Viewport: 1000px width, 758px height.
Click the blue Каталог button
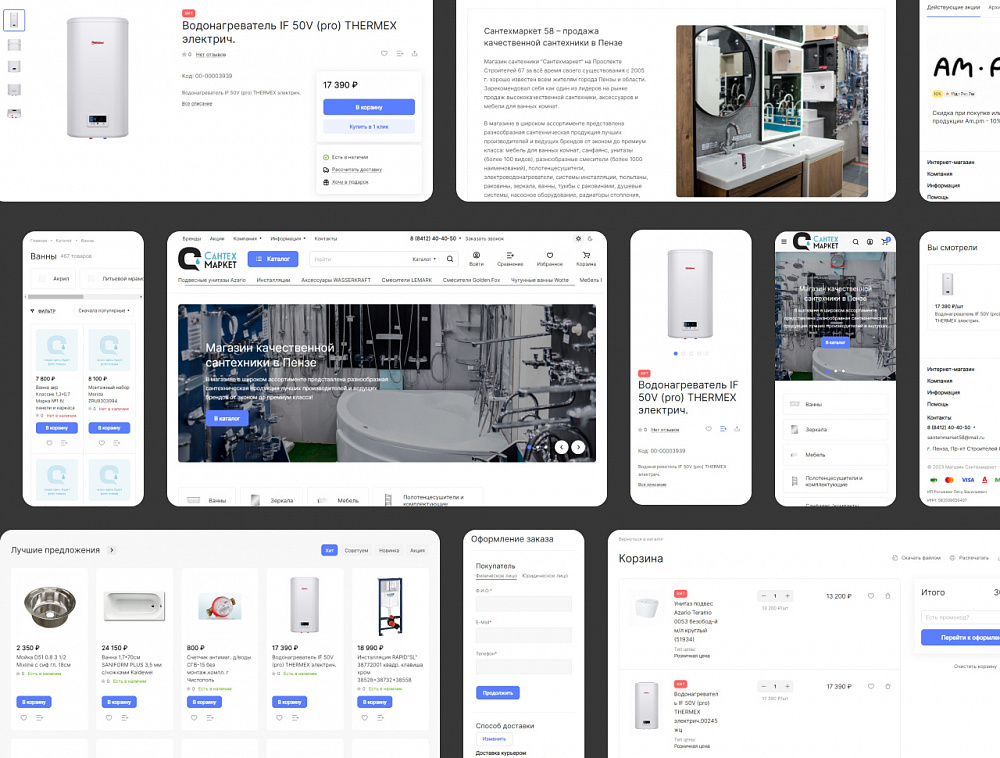pos(272,259)
